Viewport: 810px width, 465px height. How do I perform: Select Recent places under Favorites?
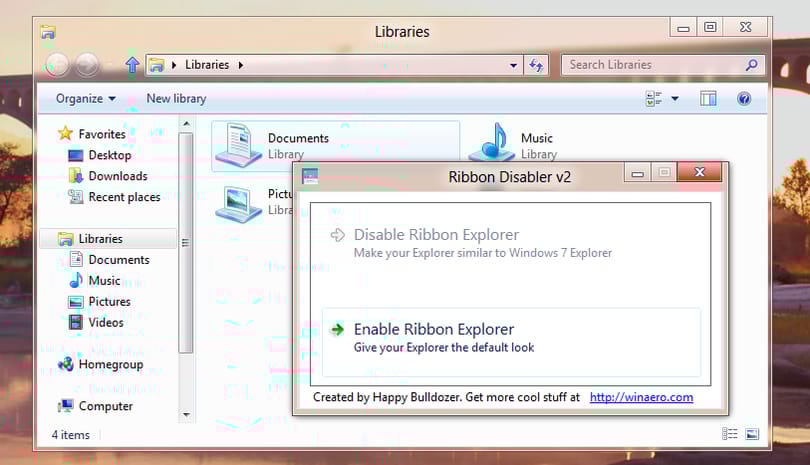coord(124,197)
